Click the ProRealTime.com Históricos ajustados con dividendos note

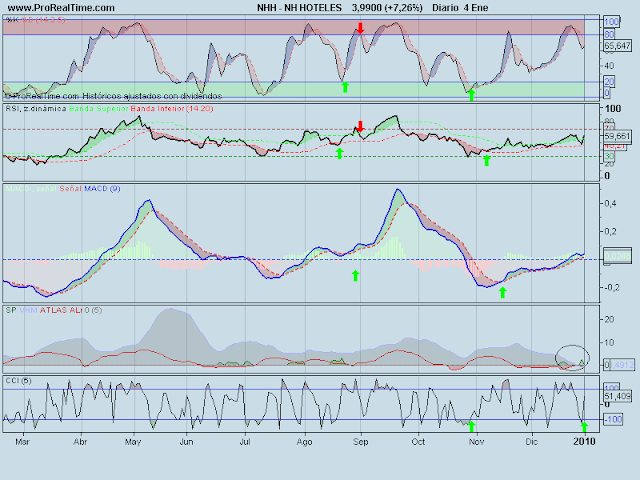[x=113, y=96]
